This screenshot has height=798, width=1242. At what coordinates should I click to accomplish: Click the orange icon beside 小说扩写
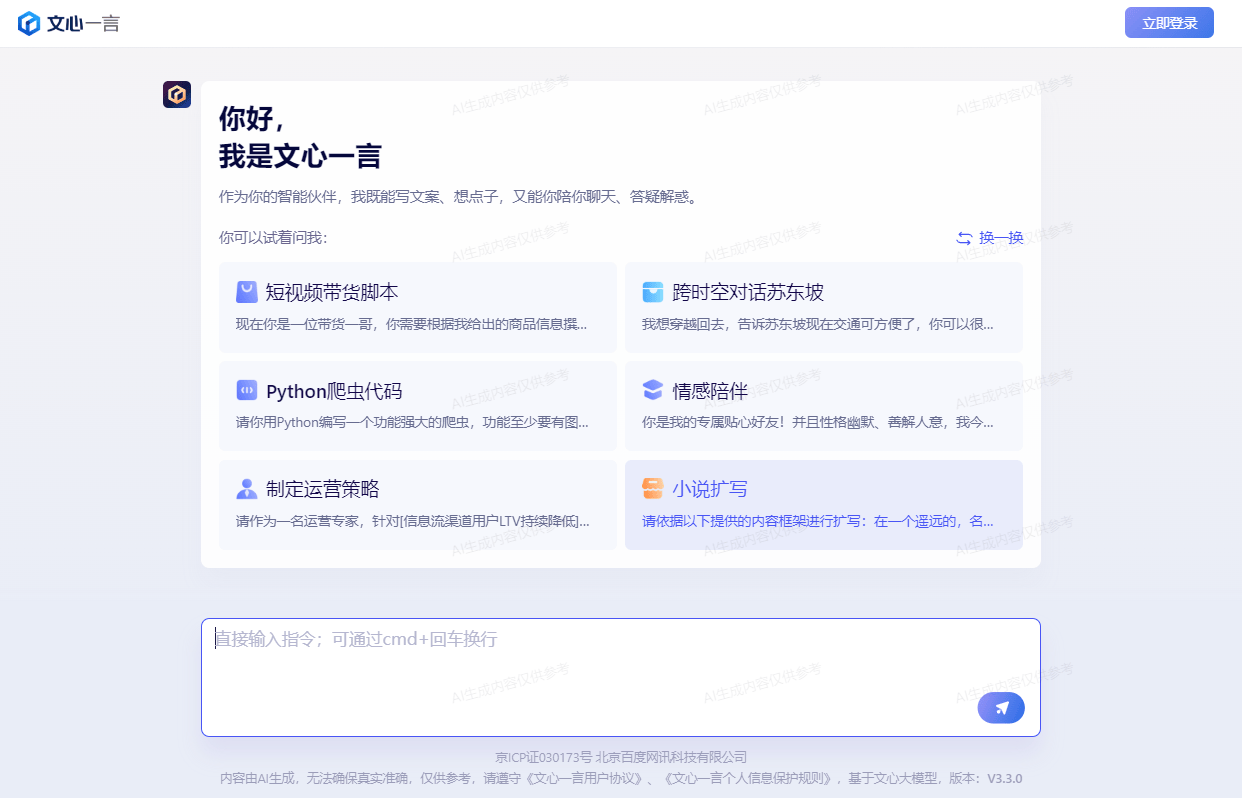point(653,489)
